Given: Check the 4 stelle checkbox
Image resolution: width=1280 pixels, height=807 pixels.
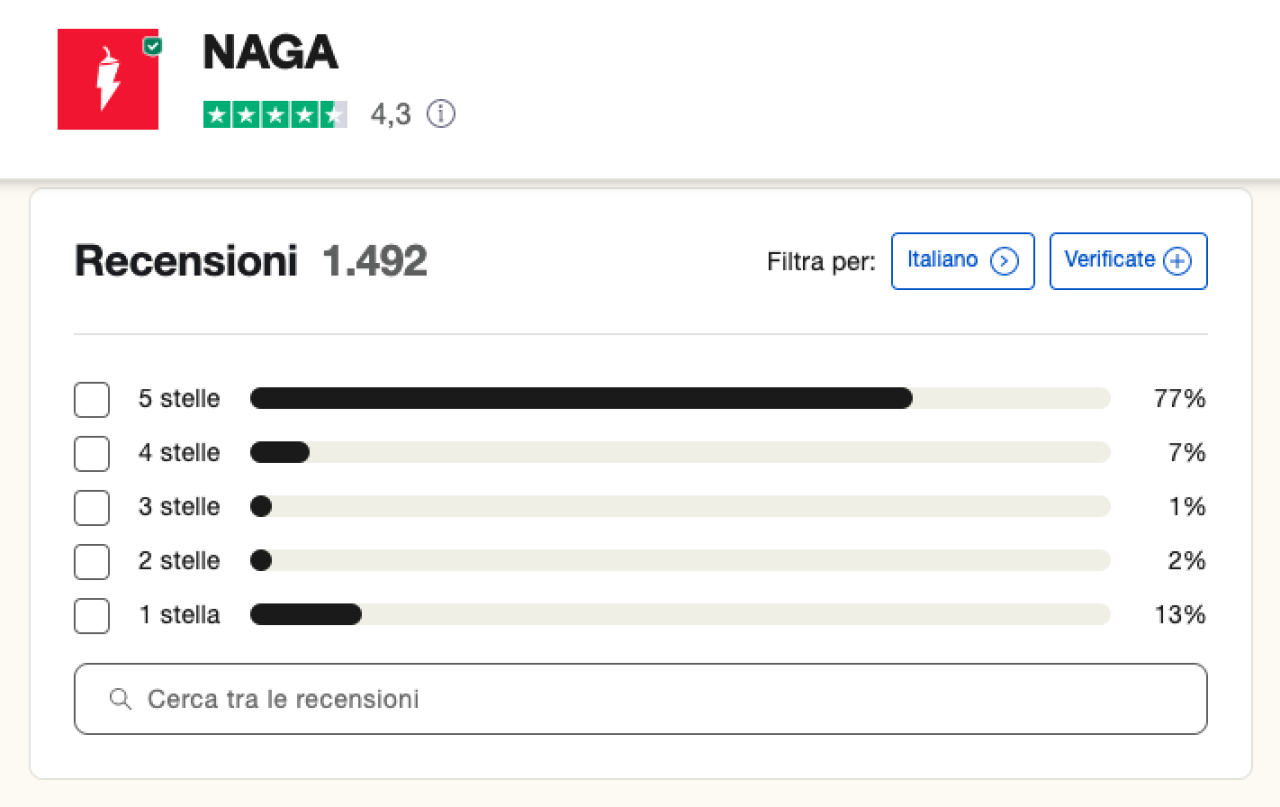Looking at the screenshot, I should [x=92, y=453].
